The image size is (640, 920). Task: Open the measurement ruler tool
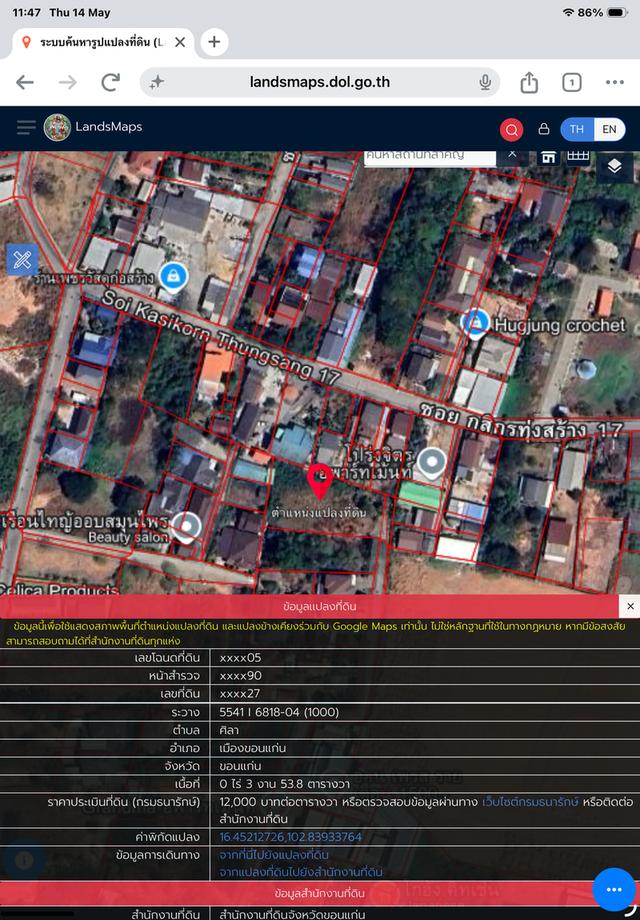(x=22, y=259)
